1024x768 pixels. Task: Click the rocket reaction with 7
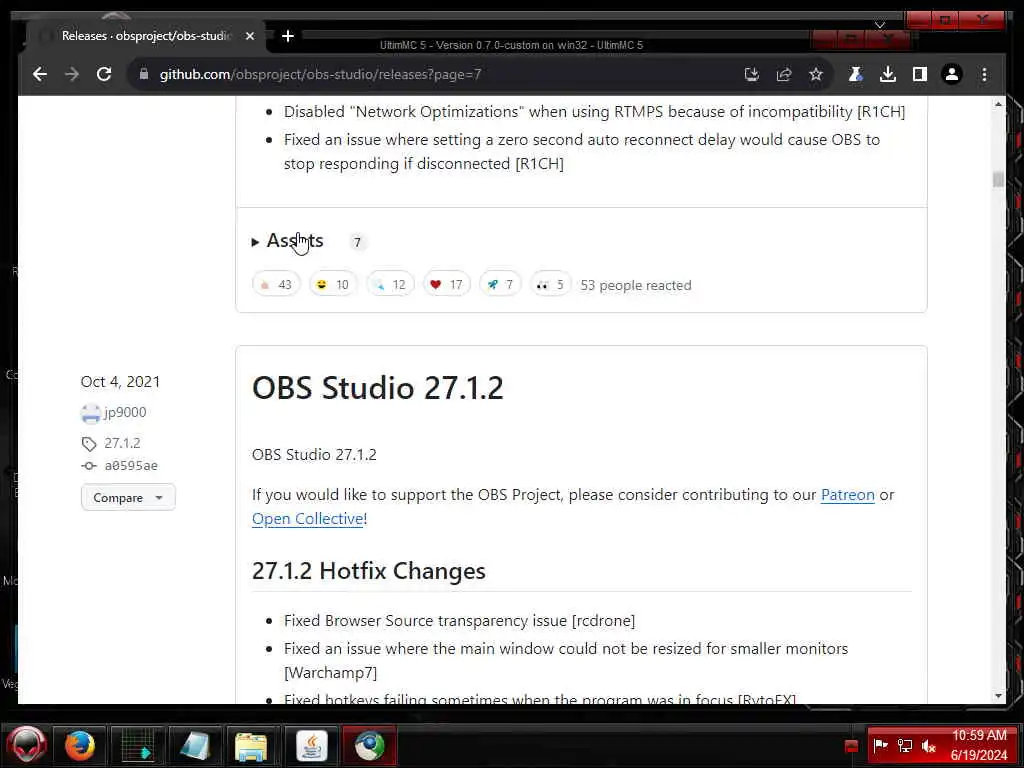tap(500, 285)
